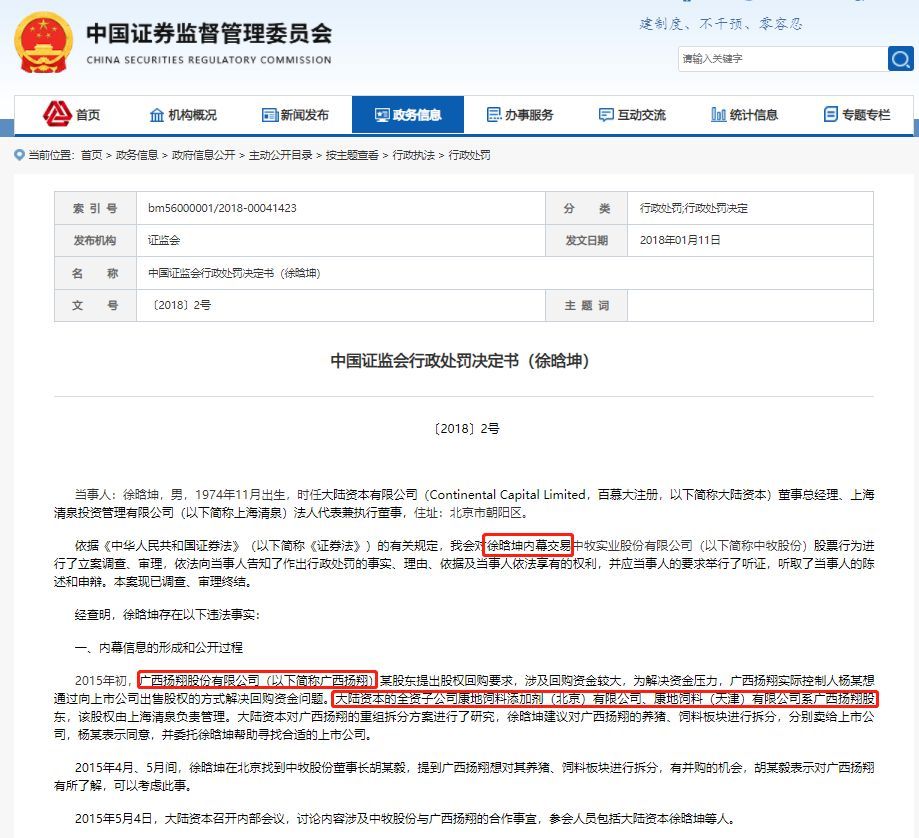Click the chat icon for 互动交流
The image size is (919, 838).
coord(606,115)
